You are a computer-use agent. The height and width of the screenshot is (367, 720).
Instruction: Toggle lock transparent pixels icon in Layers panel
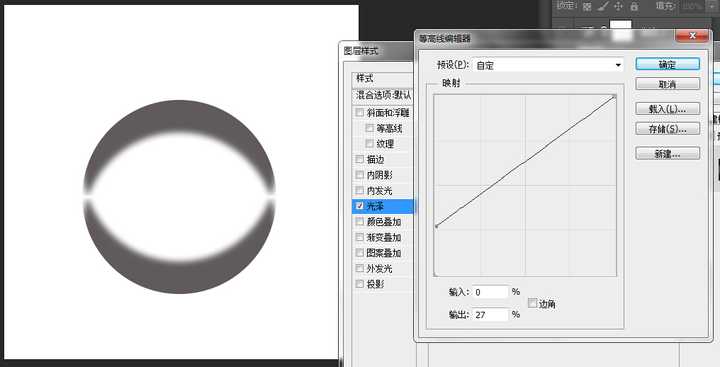pyautogui.click(x=587, y=6)
